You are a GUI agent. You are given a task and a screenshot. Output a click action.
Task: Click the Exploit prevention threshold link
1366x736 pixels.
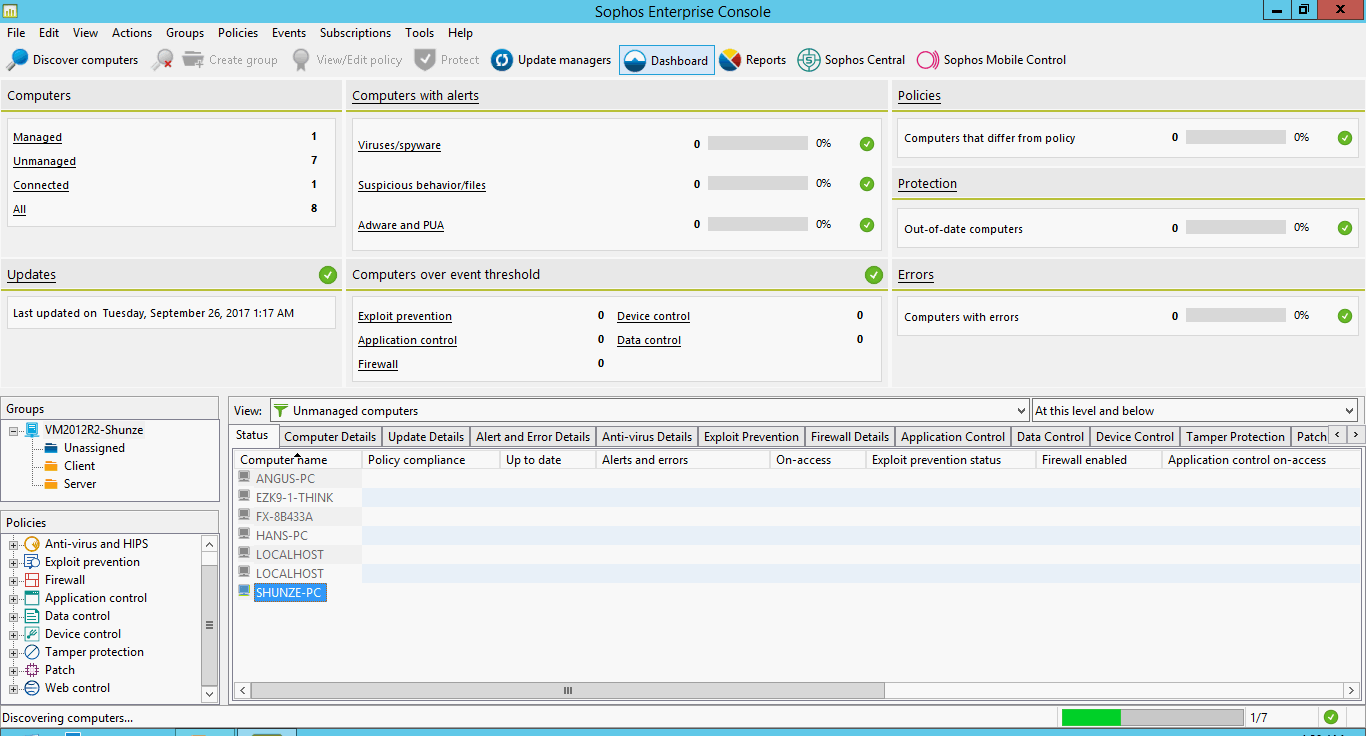405,316
